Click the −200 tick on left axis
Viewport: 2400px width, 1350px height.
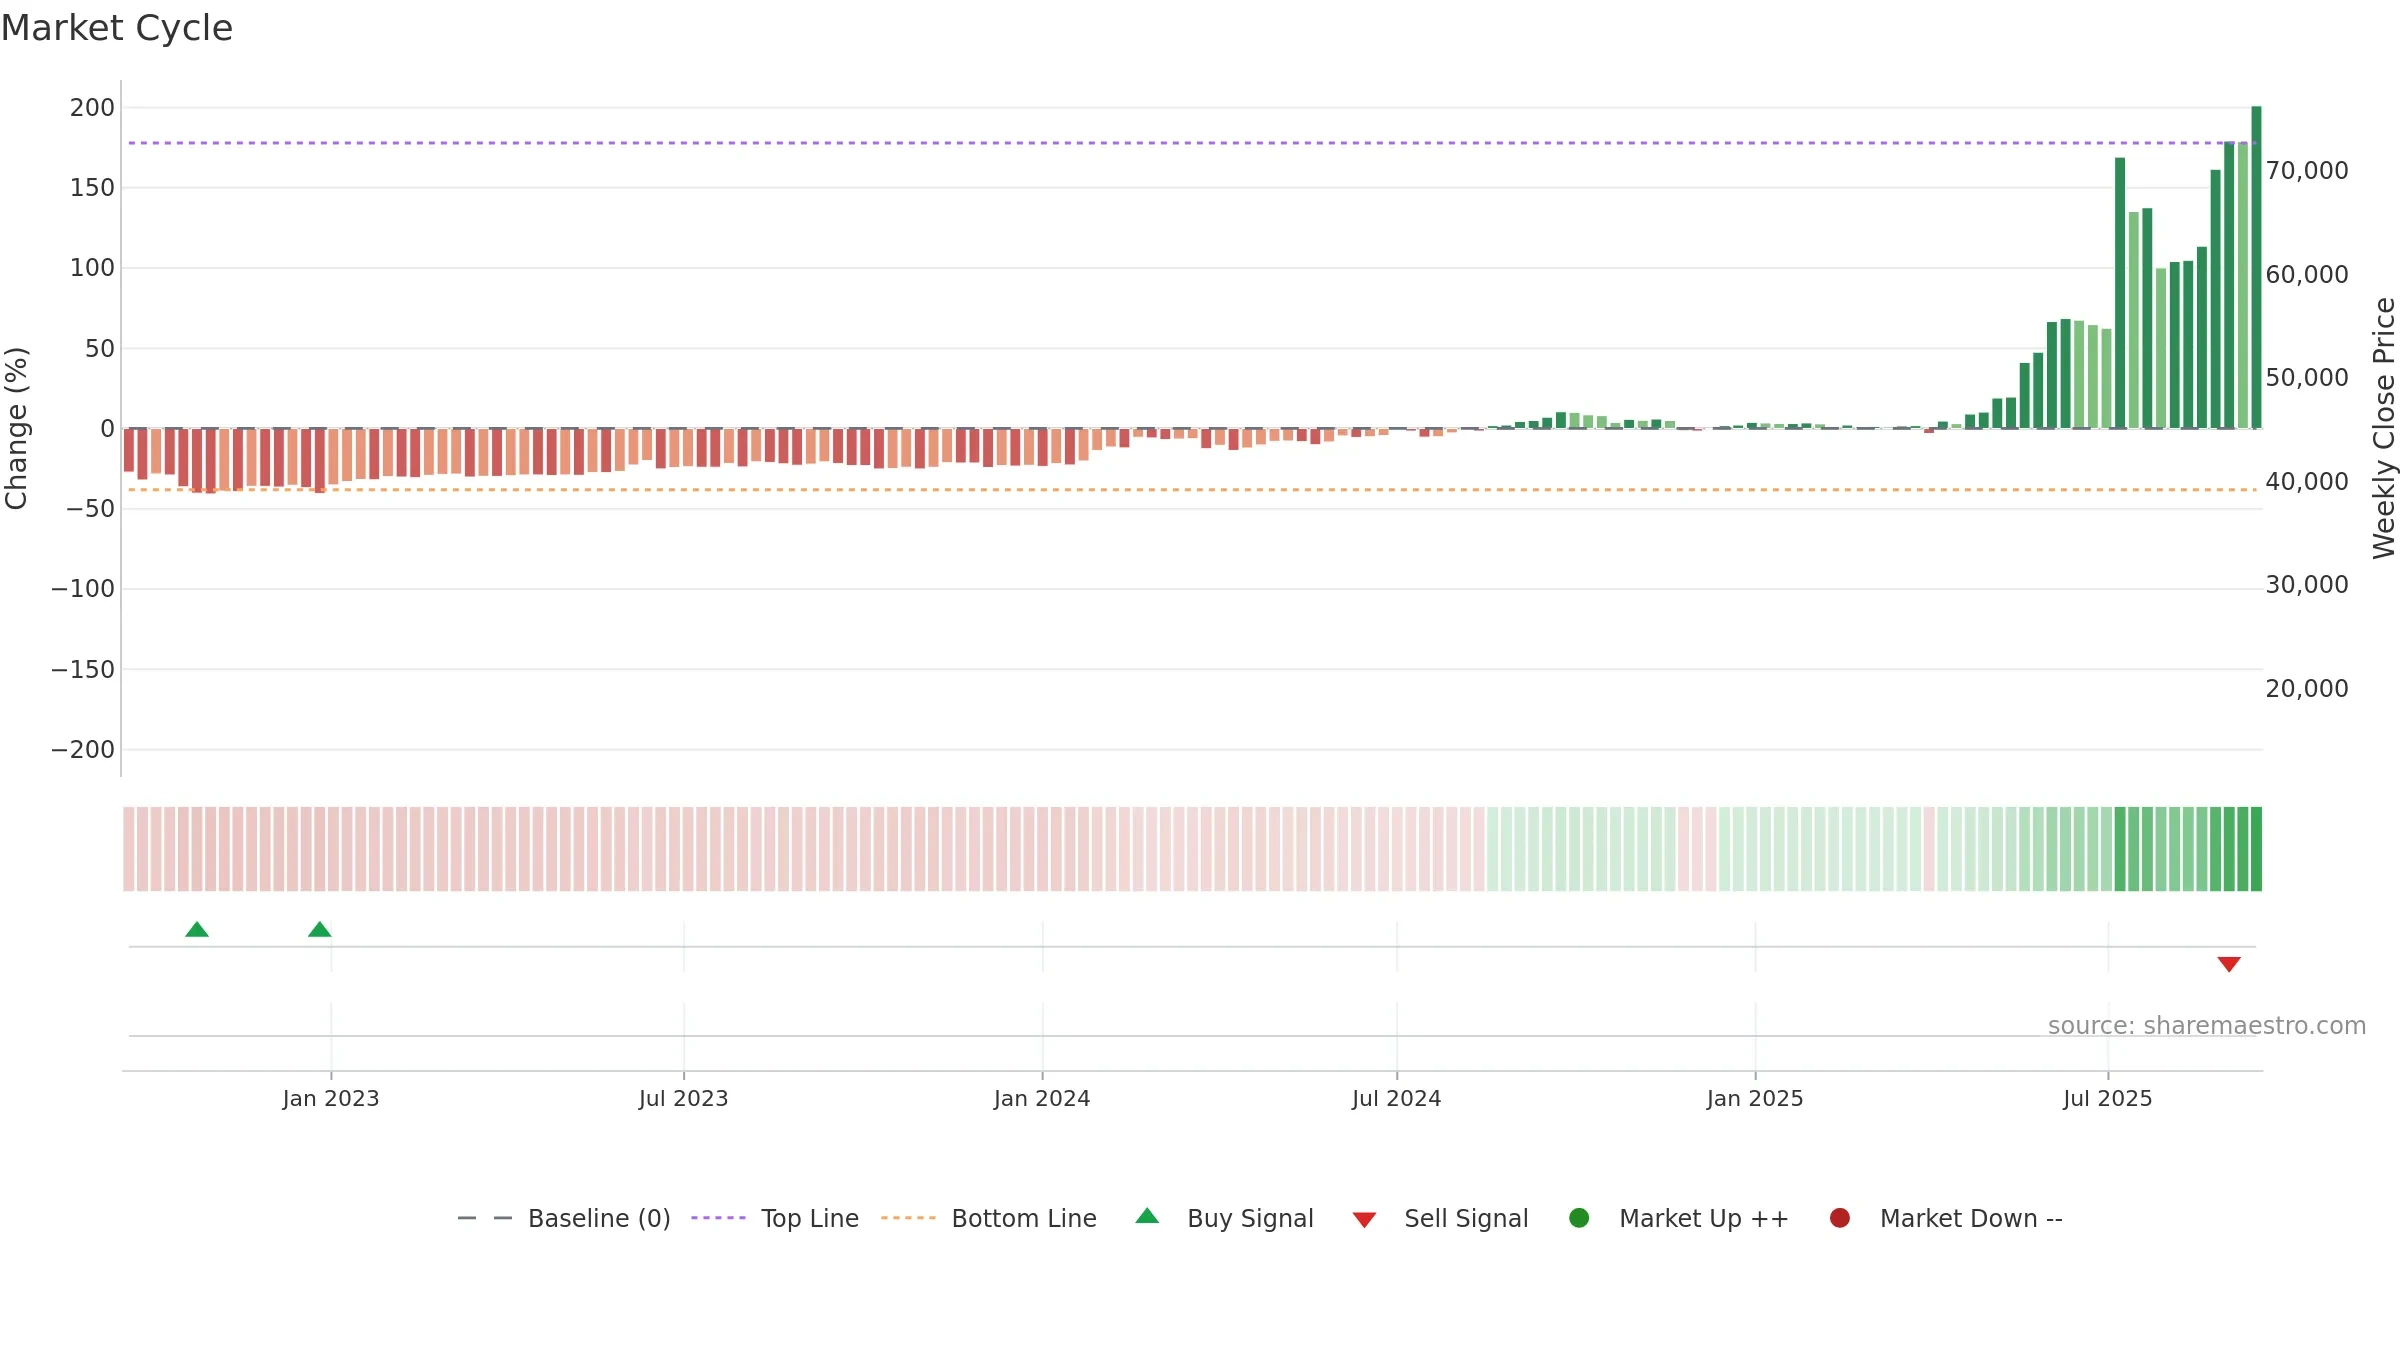[83, 750]
